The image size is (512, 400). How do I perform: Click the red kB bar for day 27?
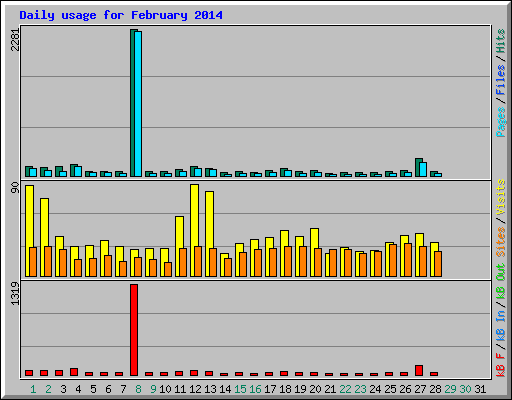click(419, 370)
